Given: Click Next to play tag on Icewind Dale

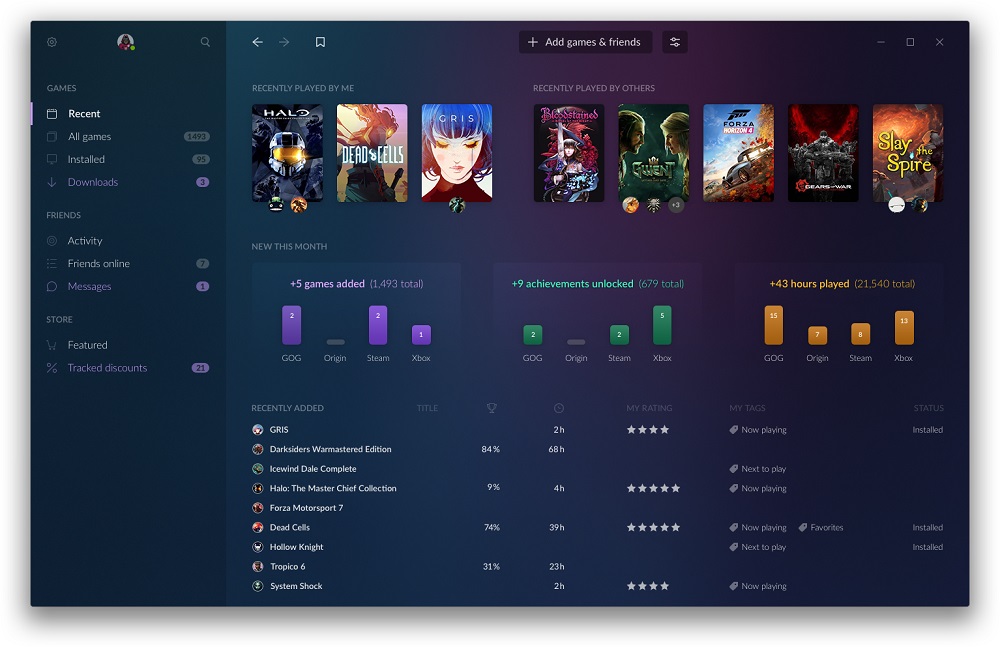Looking at the screenshot, I should (758, 469).
